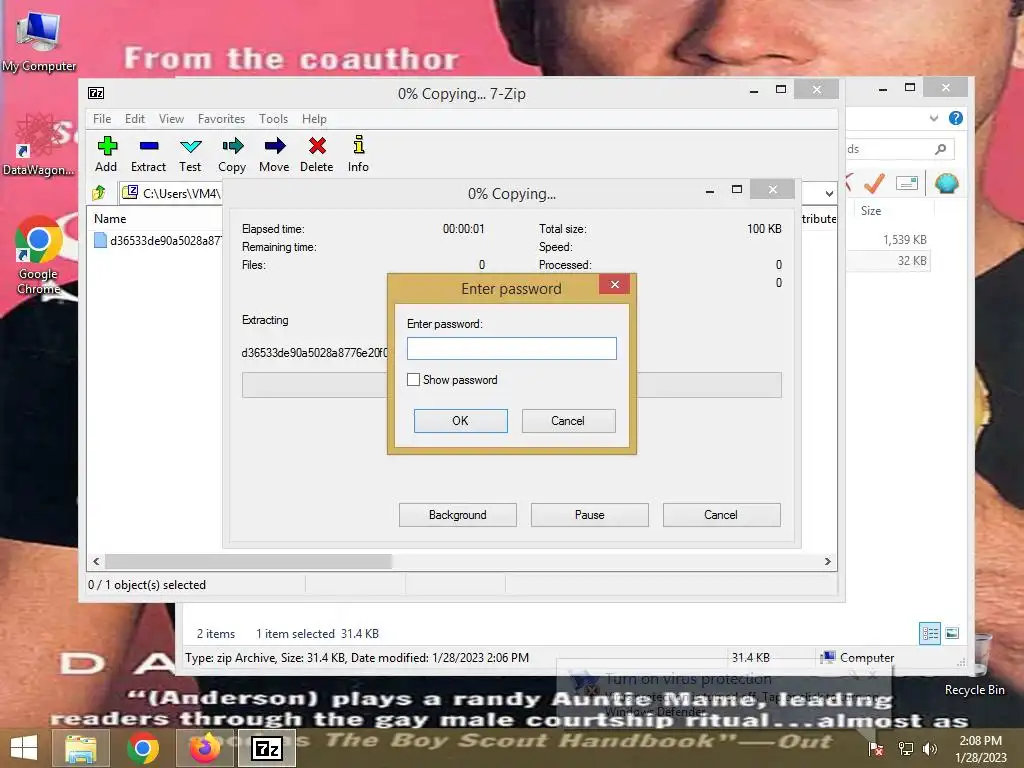Screen dimensions: 1024x768
Task: Open the Help menu
Action: (x=314, y=119)
